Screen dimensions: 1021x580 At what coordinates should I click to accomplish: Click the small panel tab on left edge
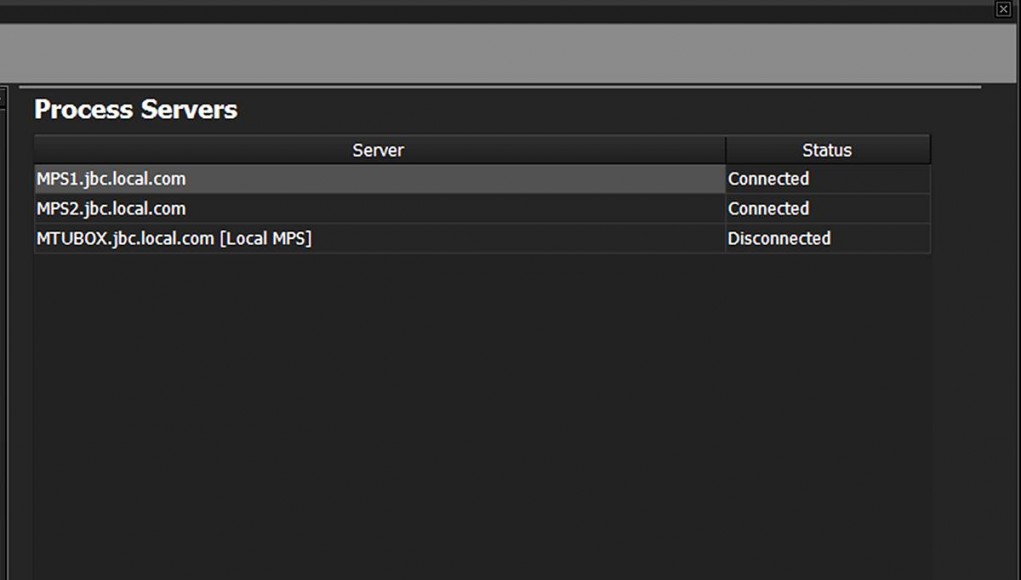(x=3, y=98)
